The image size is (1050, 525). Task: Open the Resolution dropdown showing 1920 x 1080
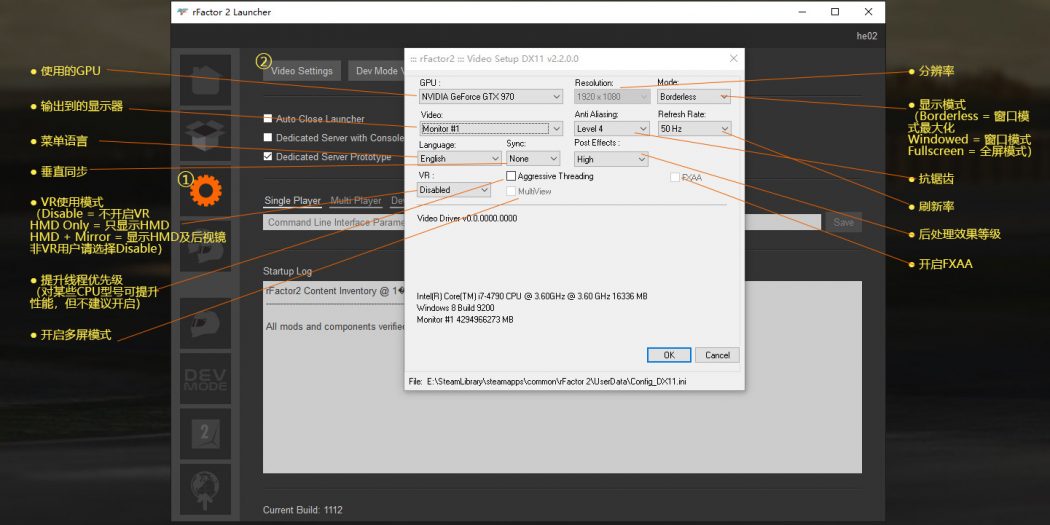tap(612, 96)
